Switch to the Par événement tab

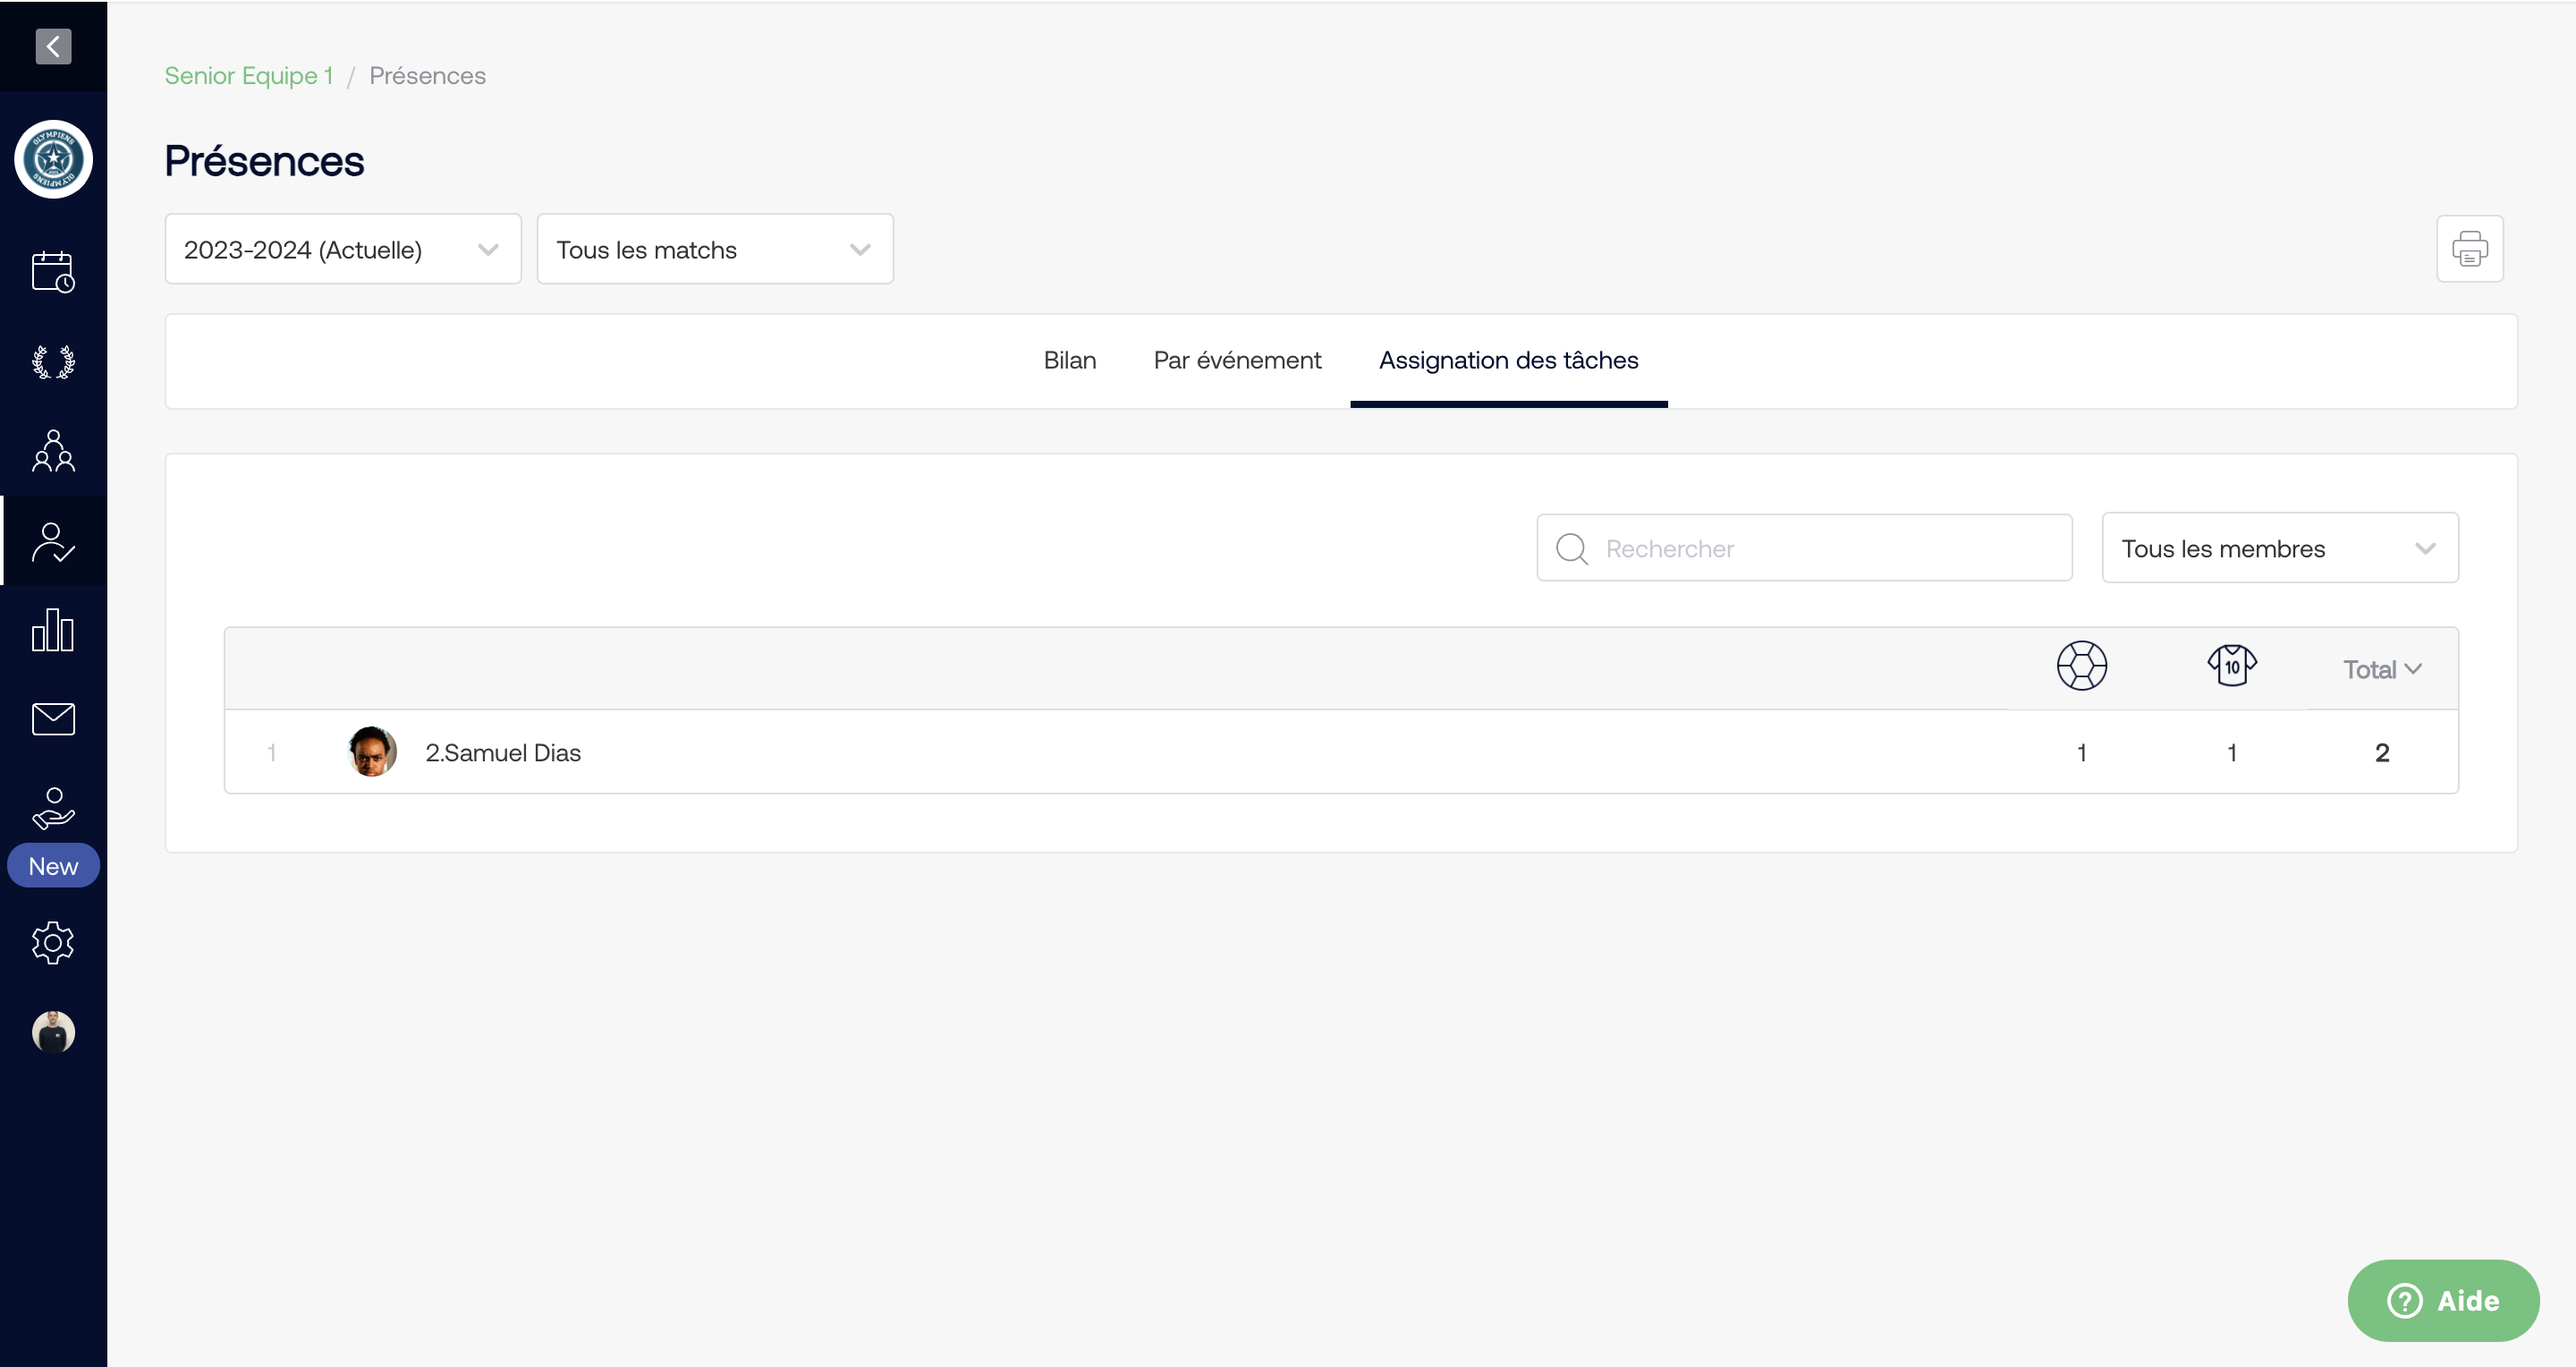pos(1237,360)
